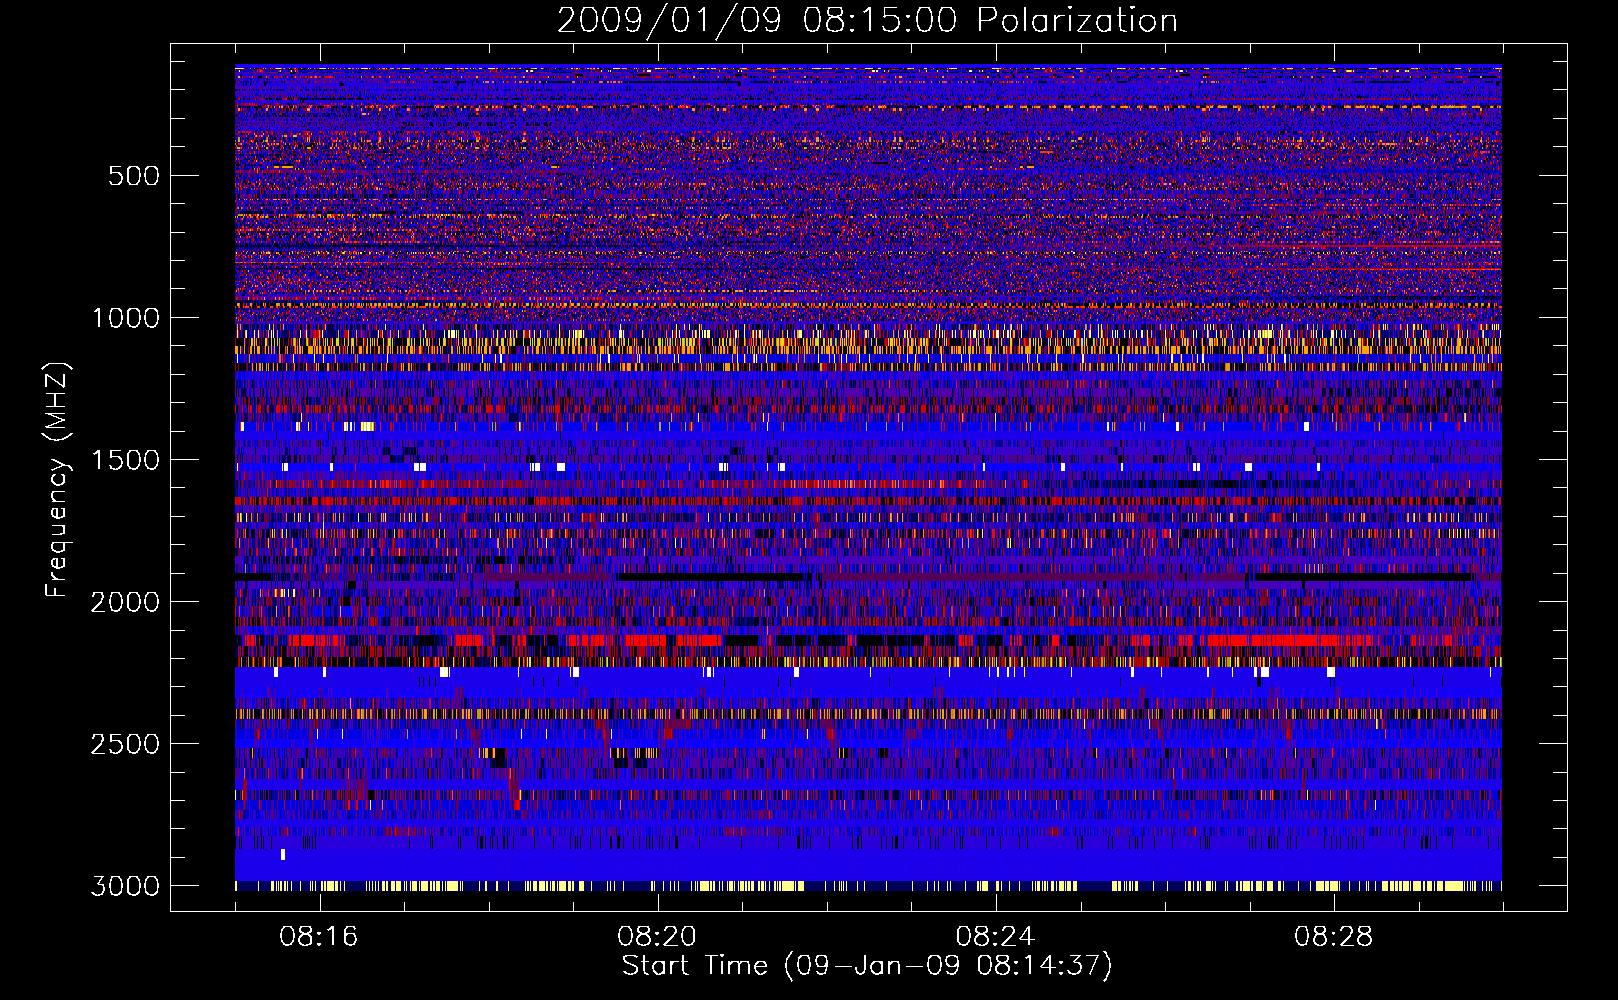Screen dimensions: 1618x1000
Task: Click the 08:16 time tick label
Action: [319, 937]
